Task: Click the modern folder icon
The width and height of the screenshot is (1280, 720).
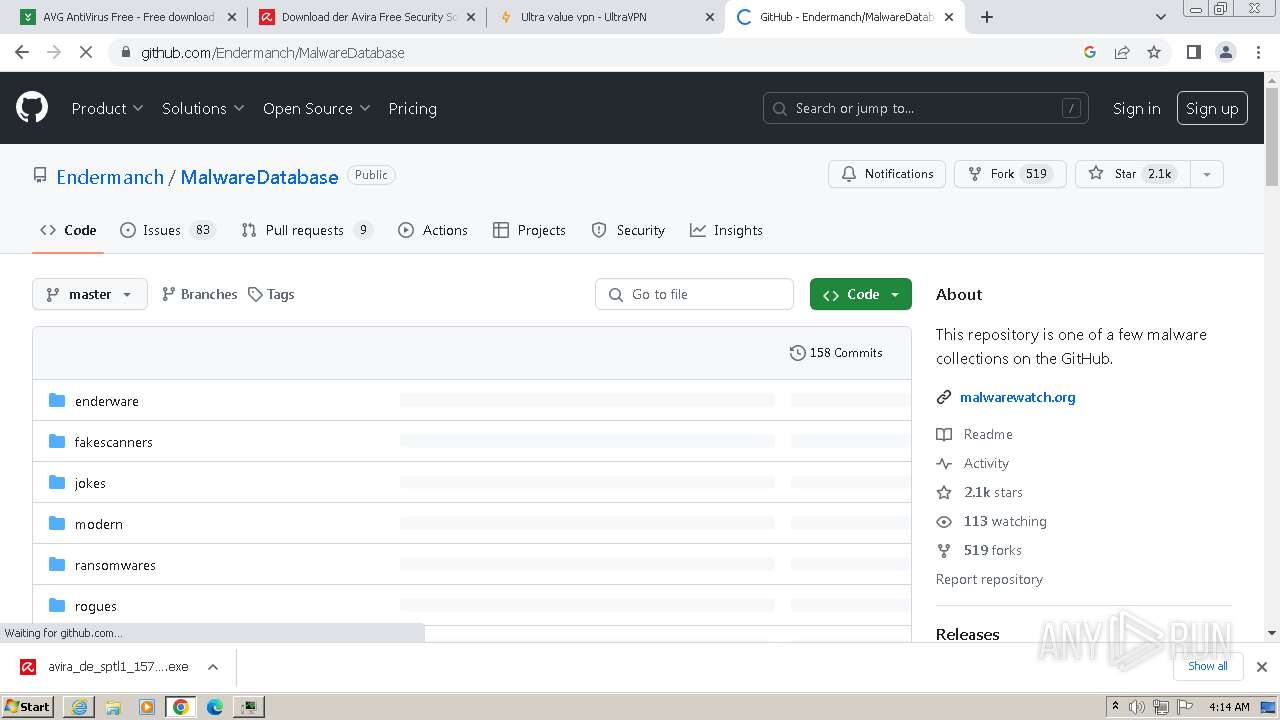Action: [x=57, y=524]
